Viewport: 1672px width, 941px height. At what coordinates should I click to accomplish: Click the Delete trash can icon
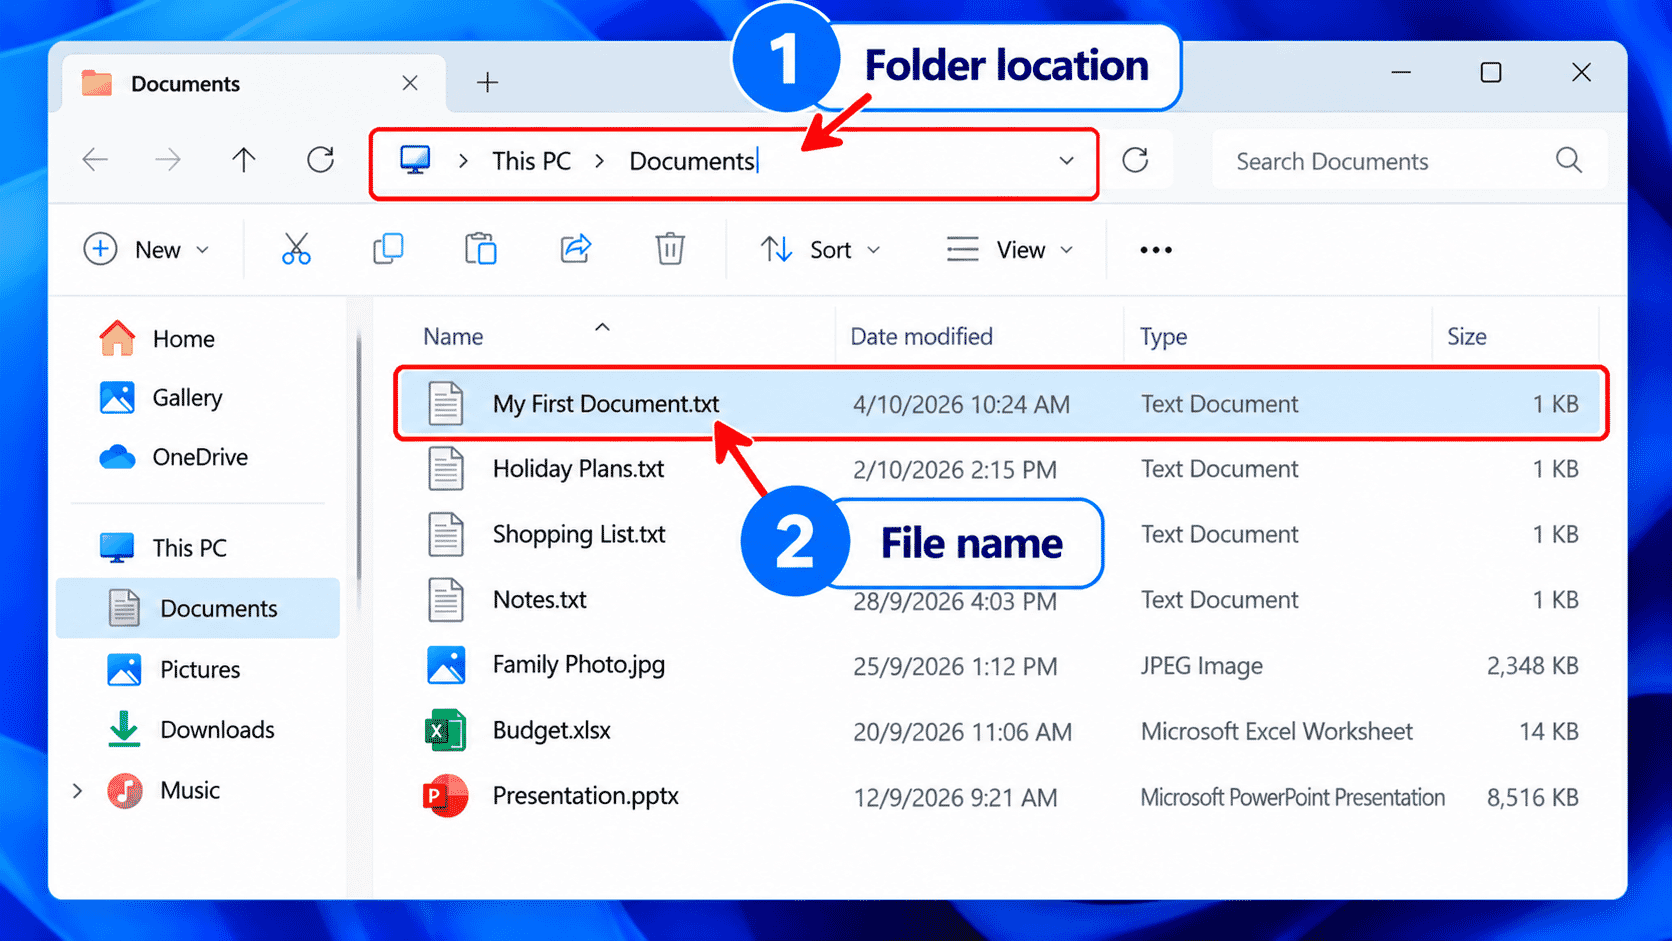670,249
